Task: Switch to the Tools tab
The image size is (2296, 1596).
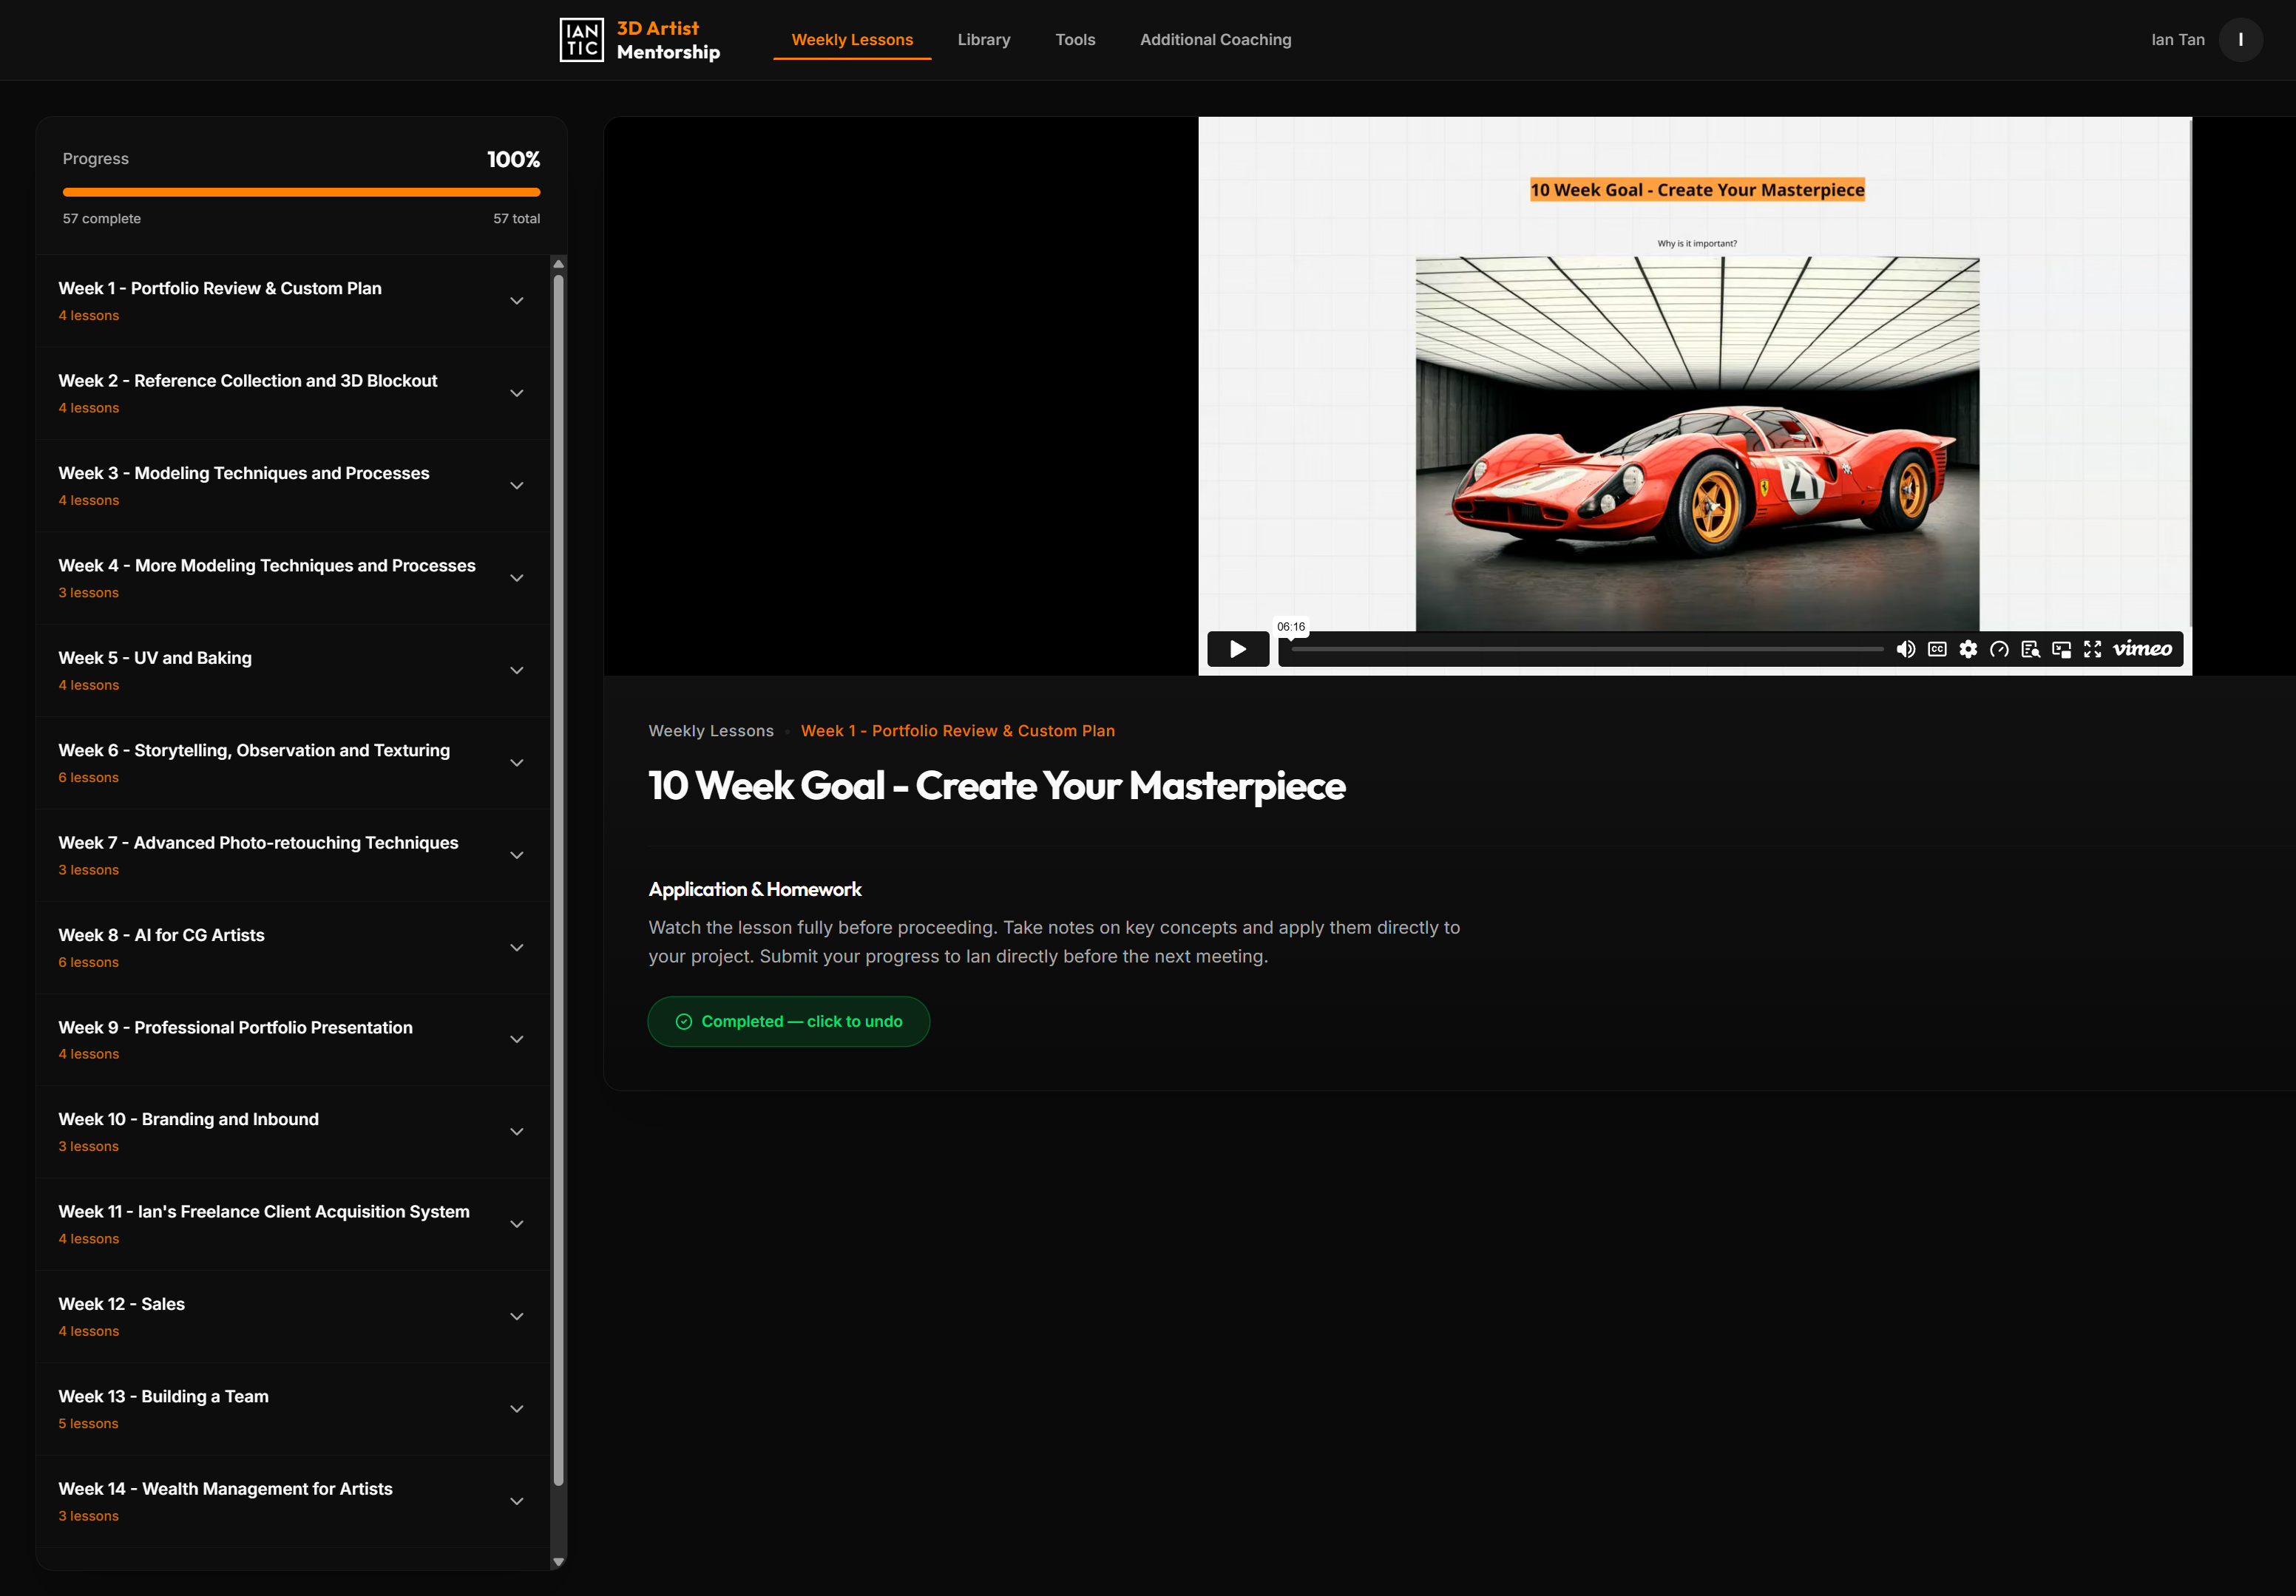Action: click(1075, 40)
